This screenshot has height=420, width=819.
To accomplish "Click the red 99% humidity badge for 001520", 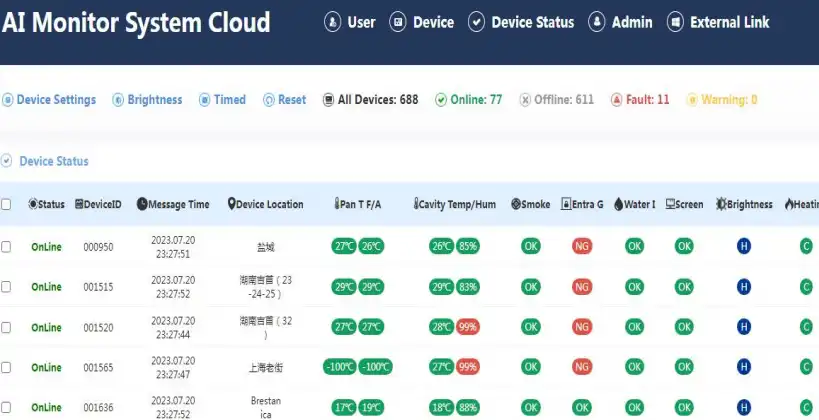I will 468,327.
